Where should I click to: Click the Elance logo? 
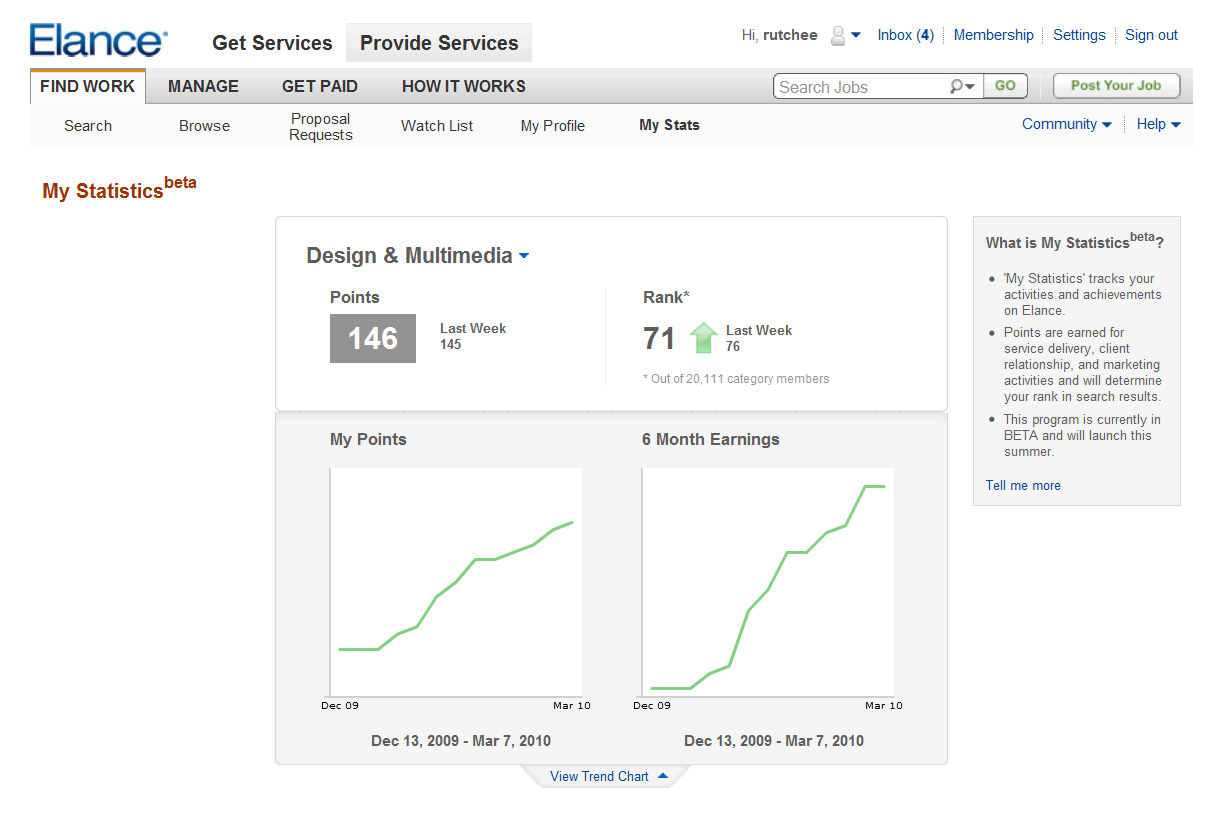(x=98, y=40)
